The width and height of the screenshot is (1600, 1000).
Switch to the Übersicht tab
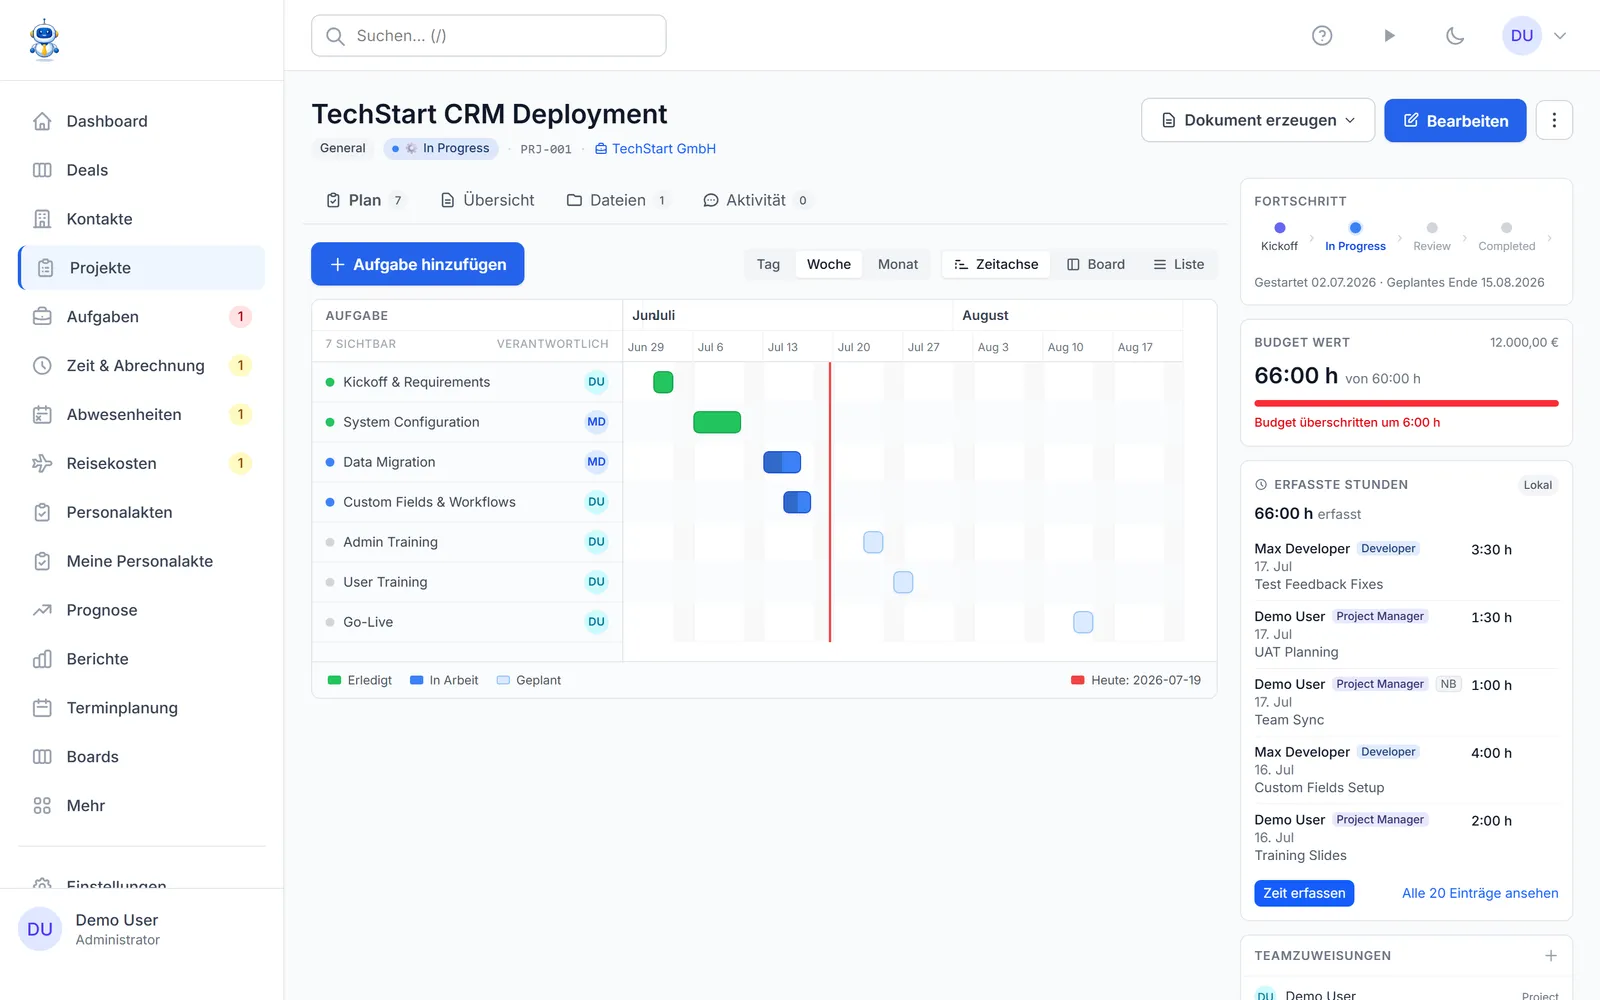487,200
